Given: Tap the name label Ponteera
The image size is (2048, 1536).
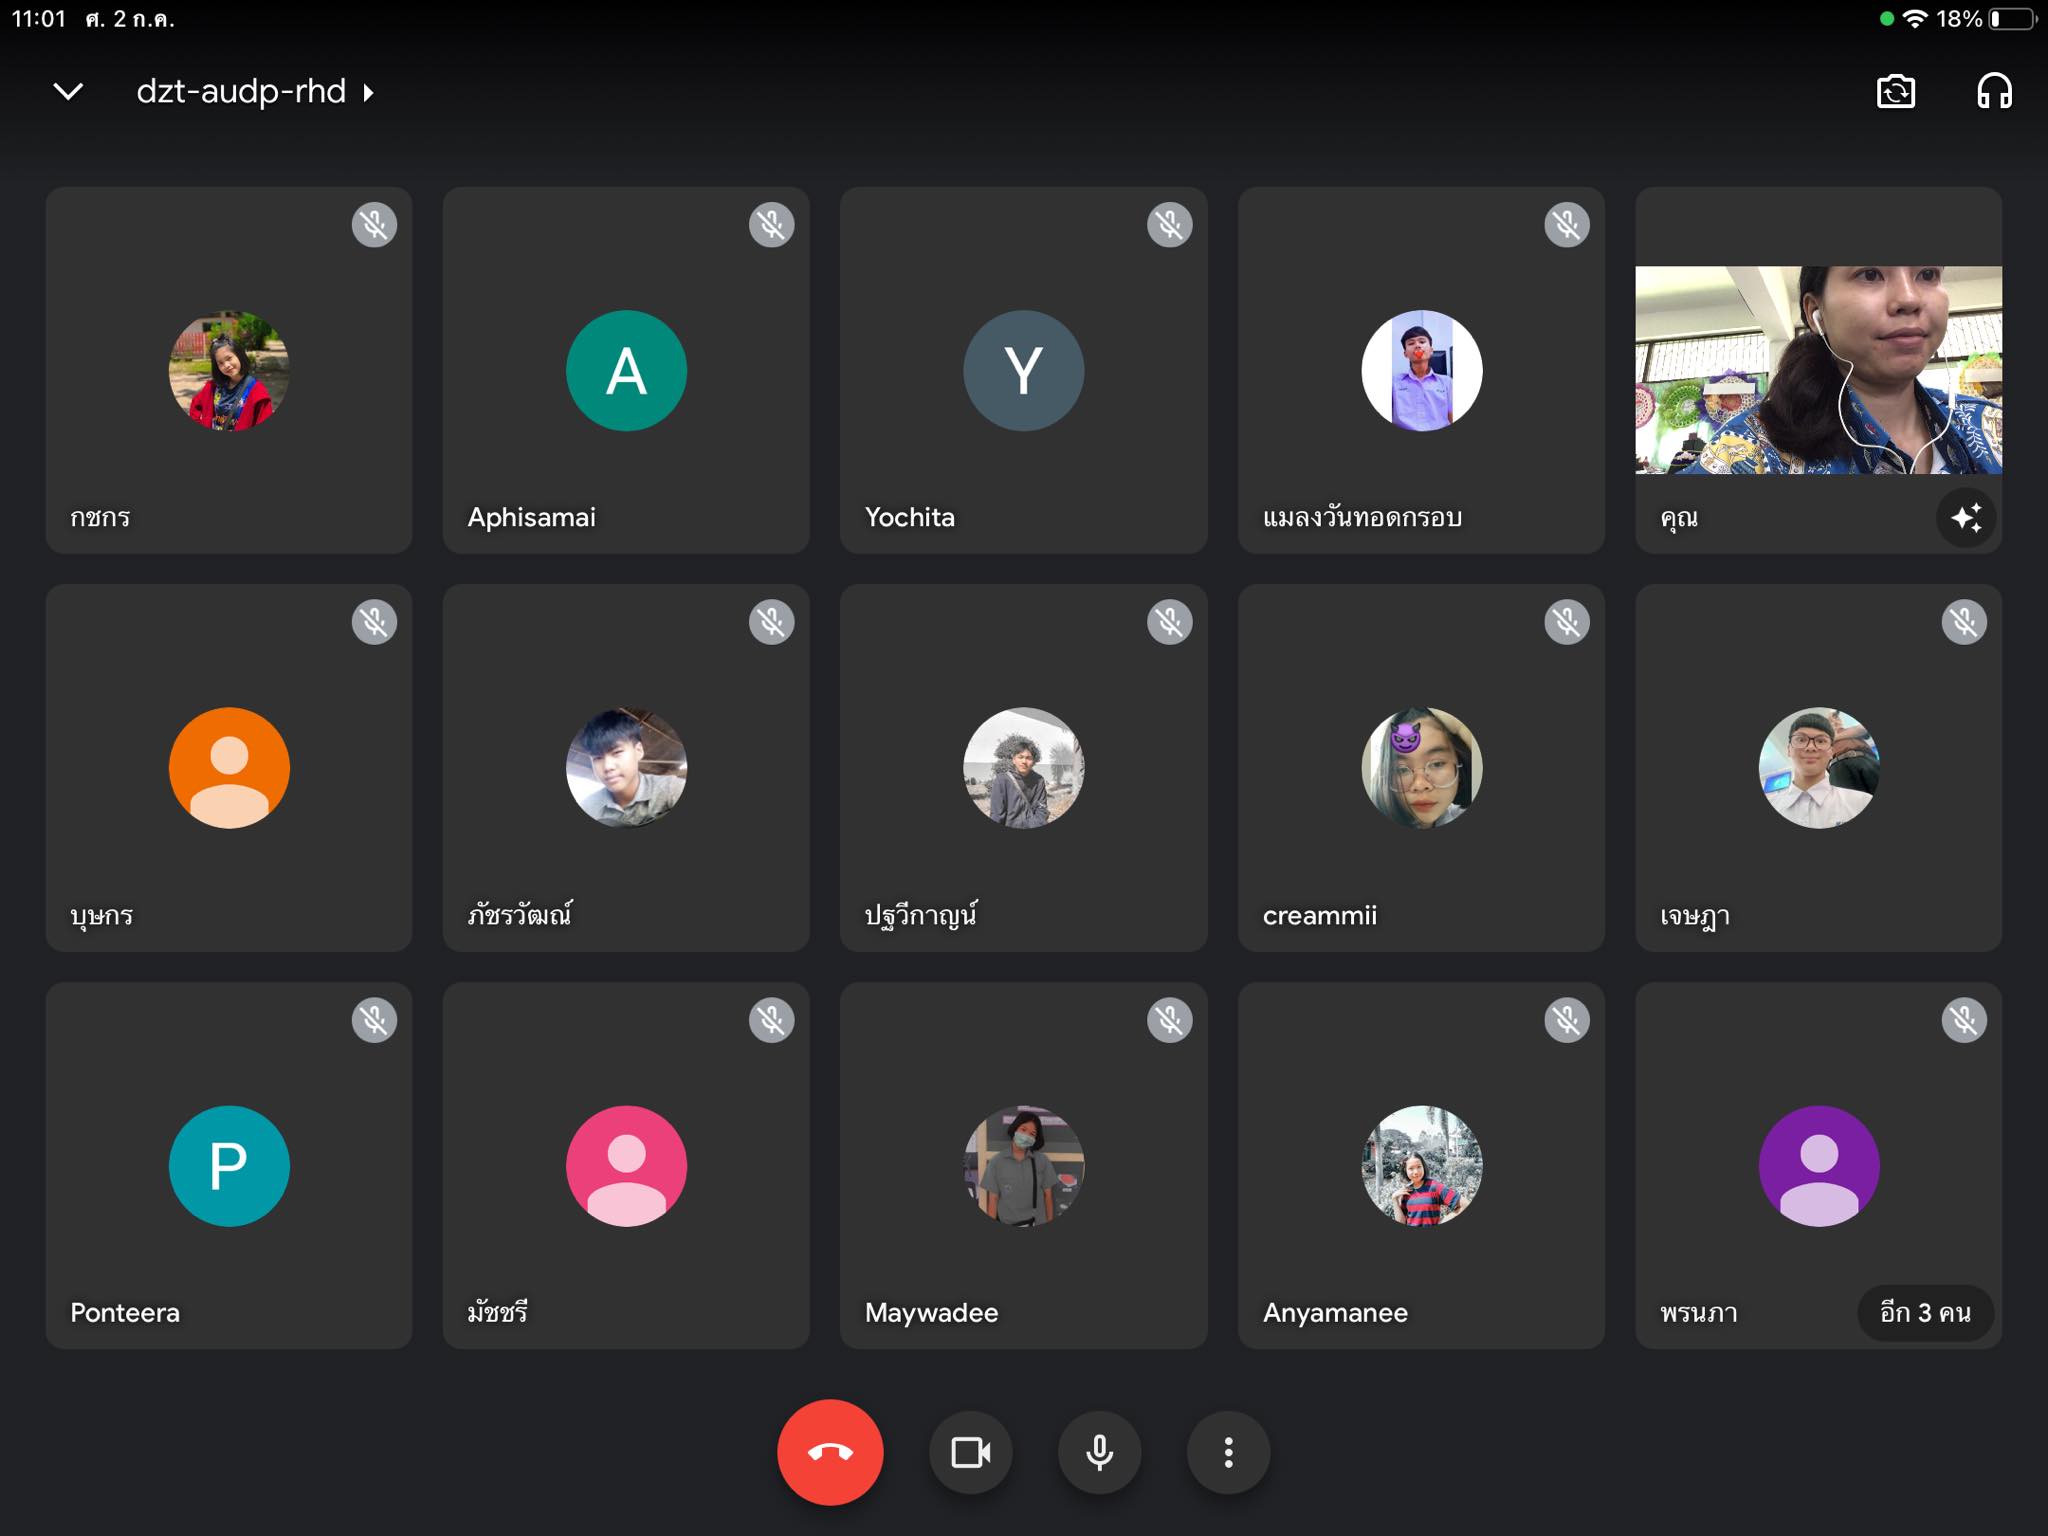Looking at the screenshot, I should [x=125, y=1312].
